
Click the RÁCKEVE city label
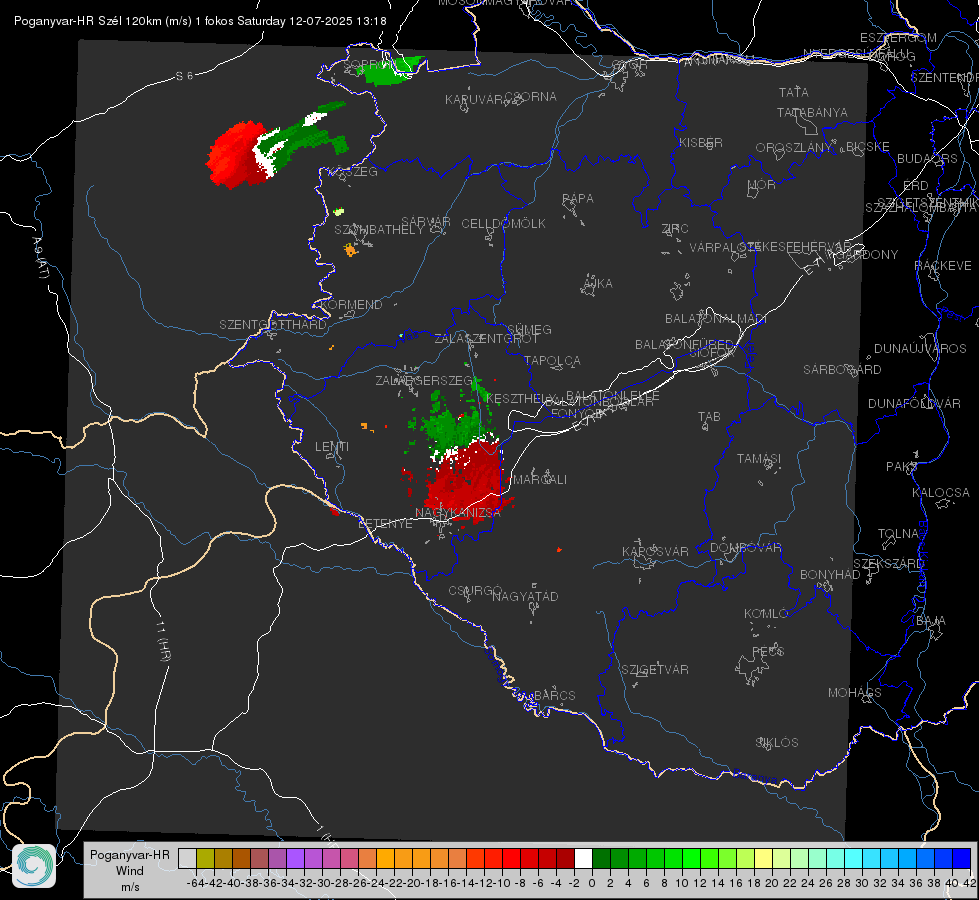(x=943, y=266)
